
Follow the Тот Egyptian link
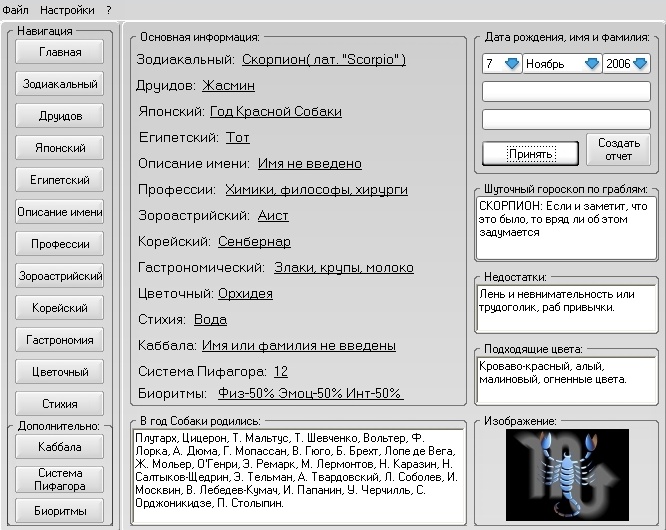tap(237, 137)
